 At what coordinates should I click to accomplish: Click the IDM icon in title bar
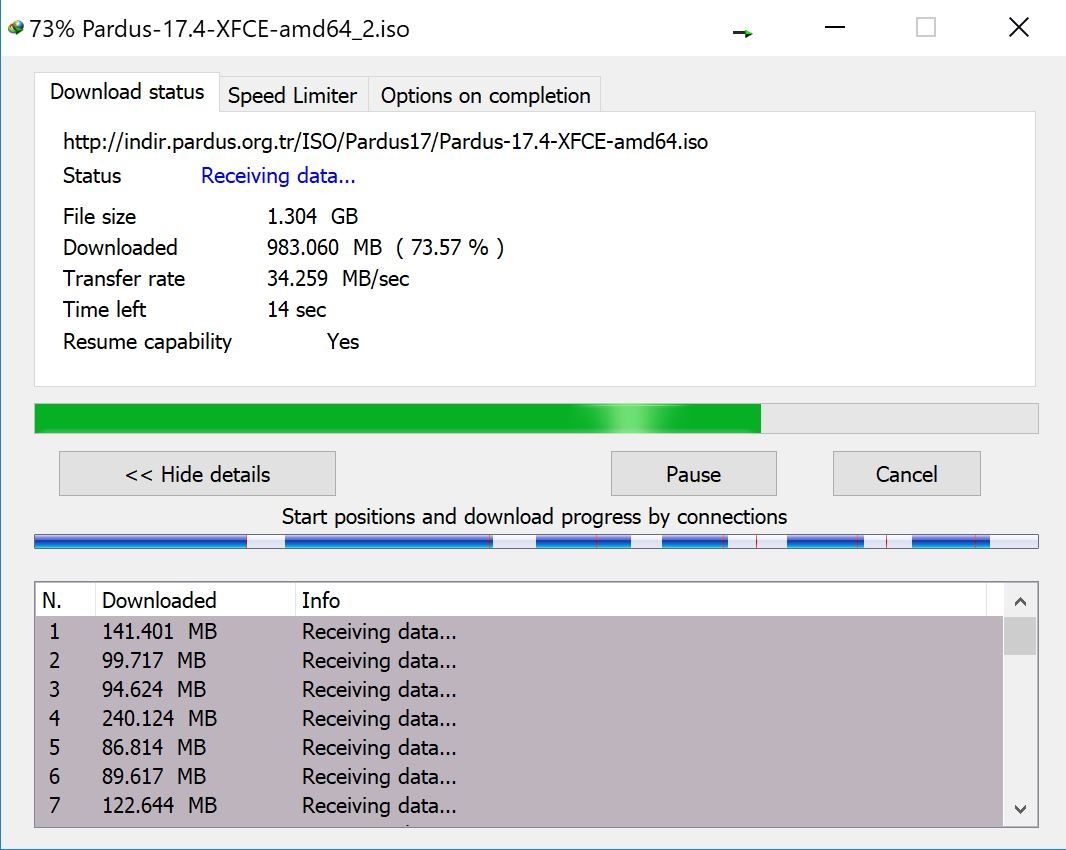(x=15, y=28)
